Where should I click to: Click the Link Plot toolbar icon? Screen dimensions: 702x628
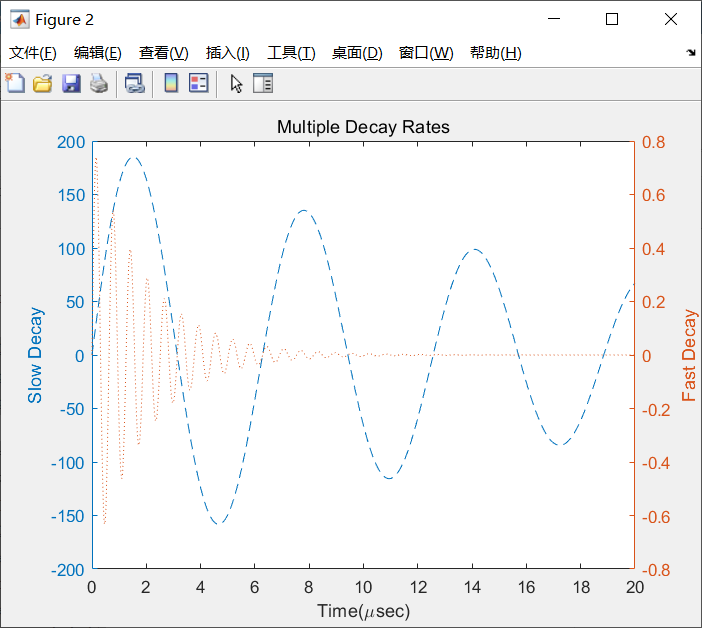pyautogui.click(x=134, y=84)
